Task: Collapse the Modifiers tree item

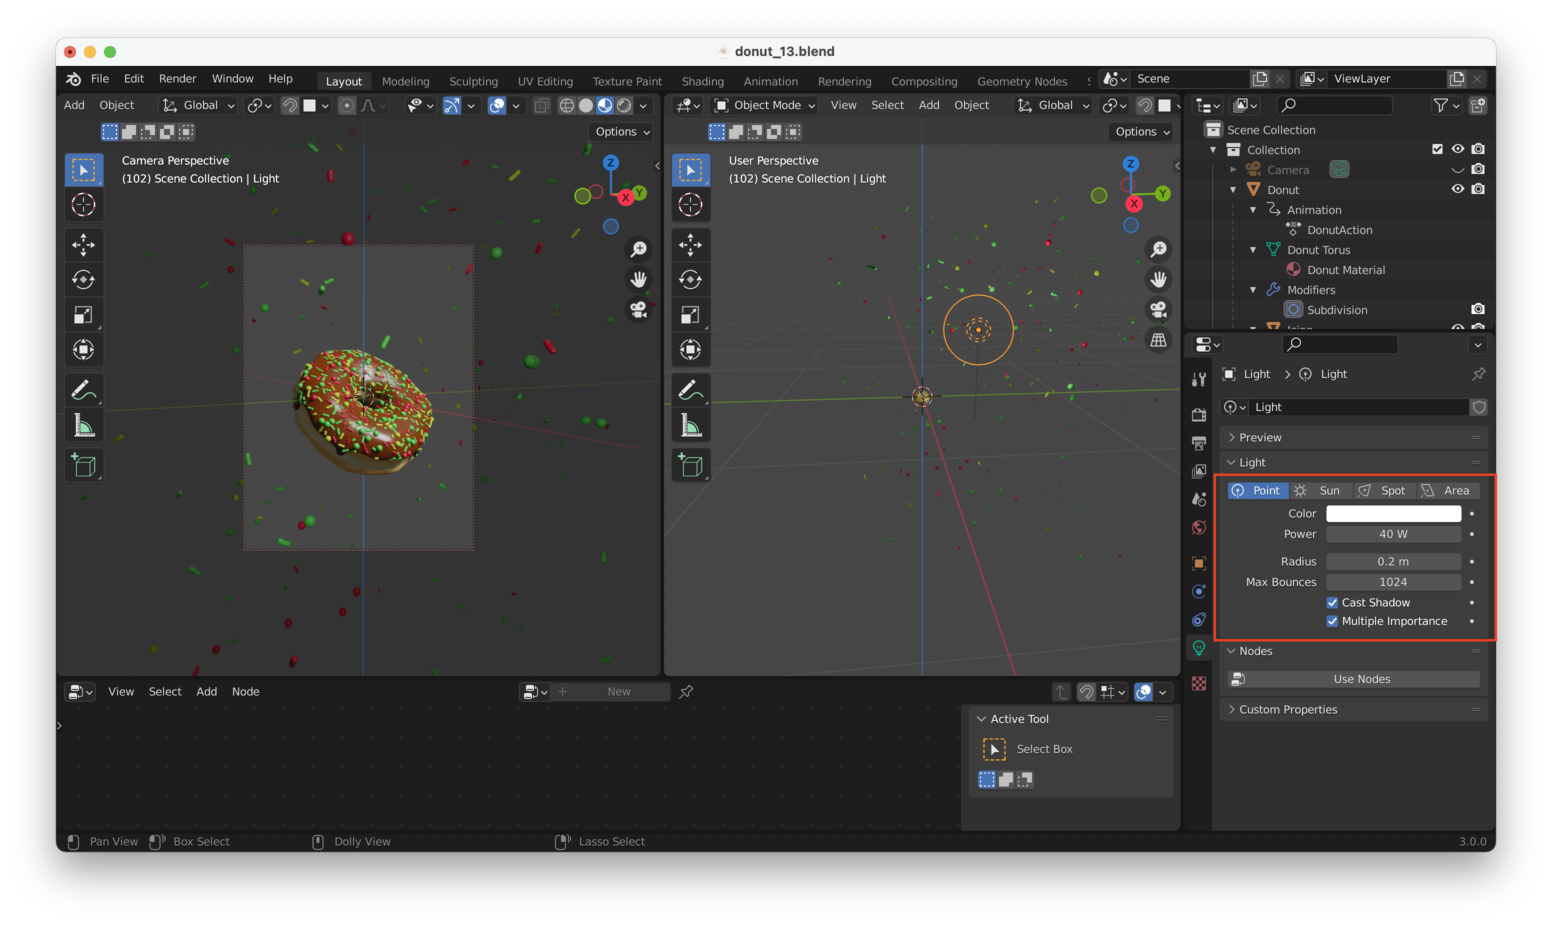Action: (x=1253, y=290)
